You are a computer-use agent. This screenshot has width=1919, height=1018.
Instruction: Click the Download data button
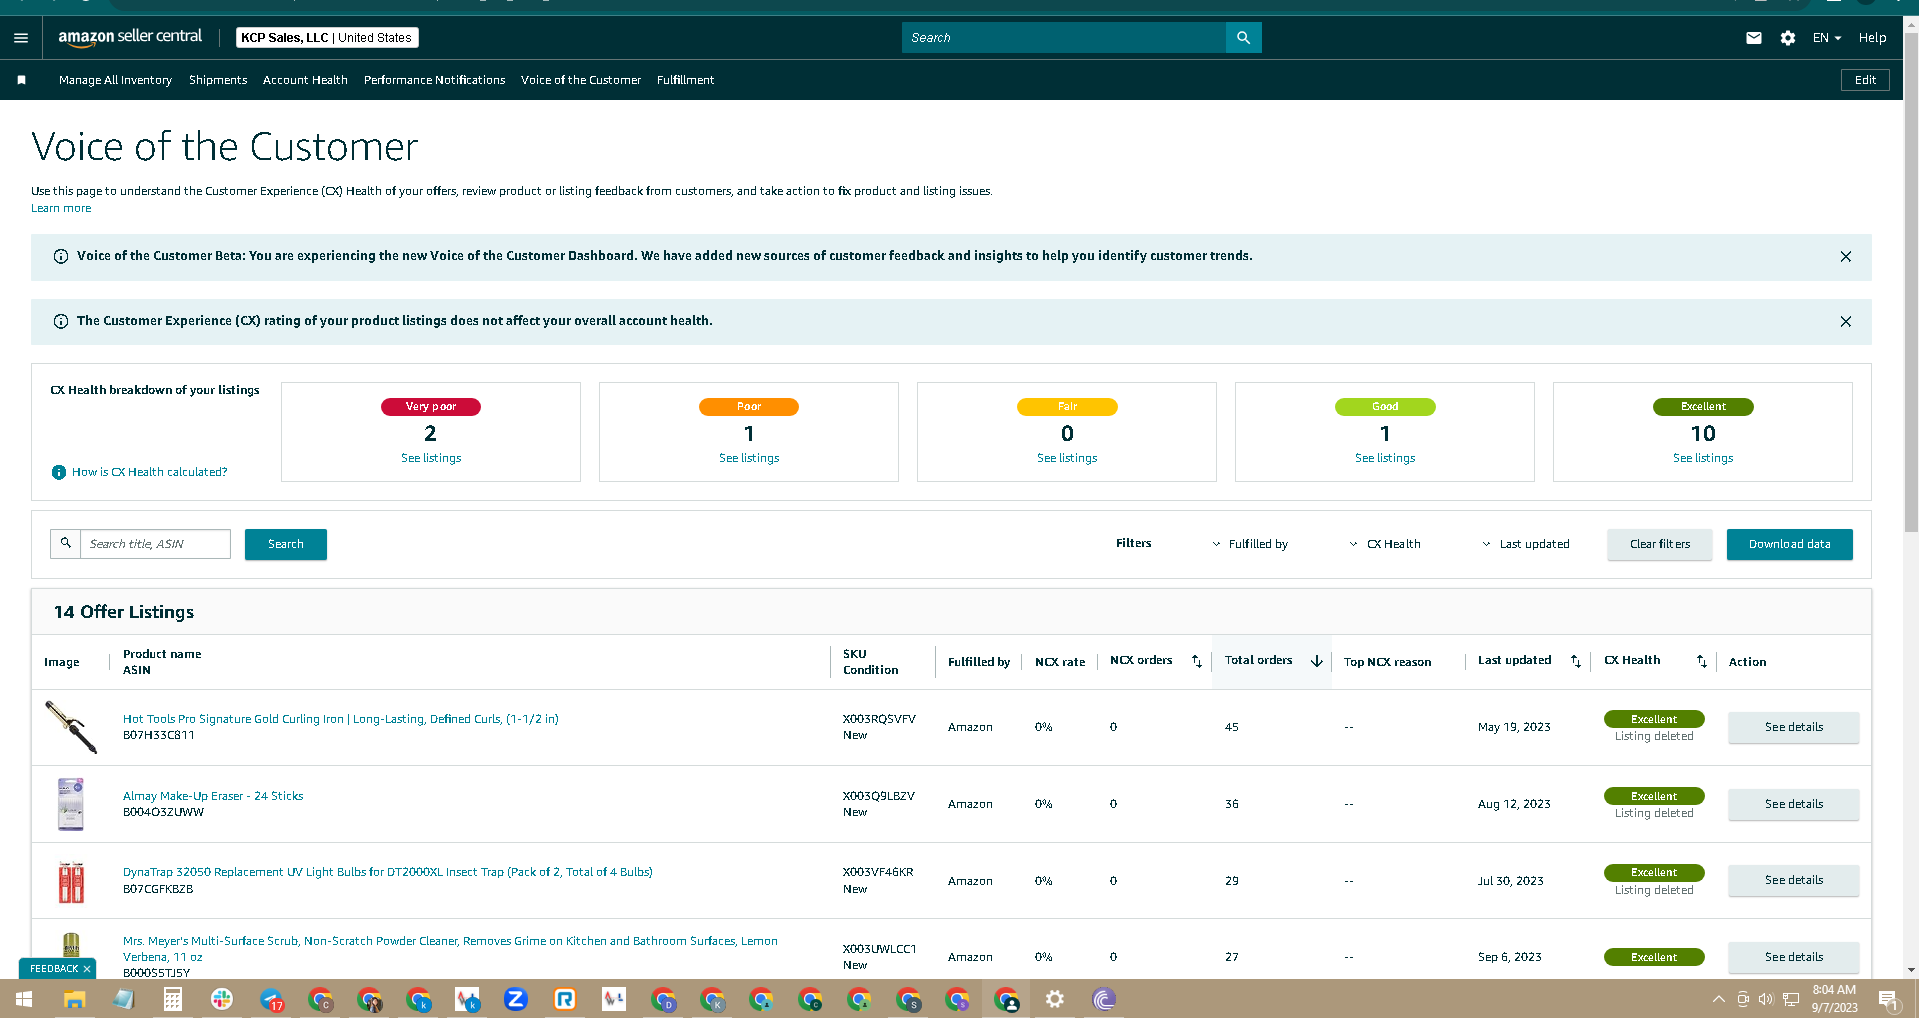(1789, 544)
